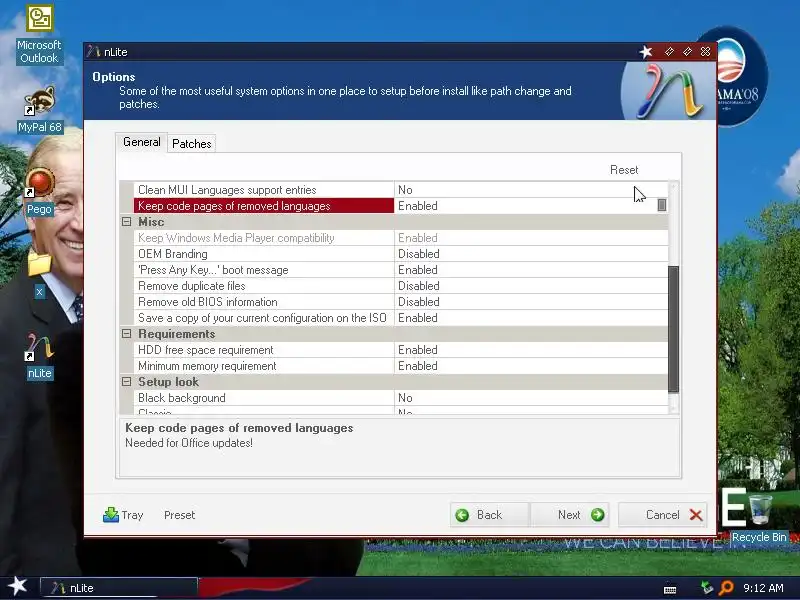Click the red X icon on Cancel
The height and width of the screenshot is (600, 800).
(x=696, y=515)
